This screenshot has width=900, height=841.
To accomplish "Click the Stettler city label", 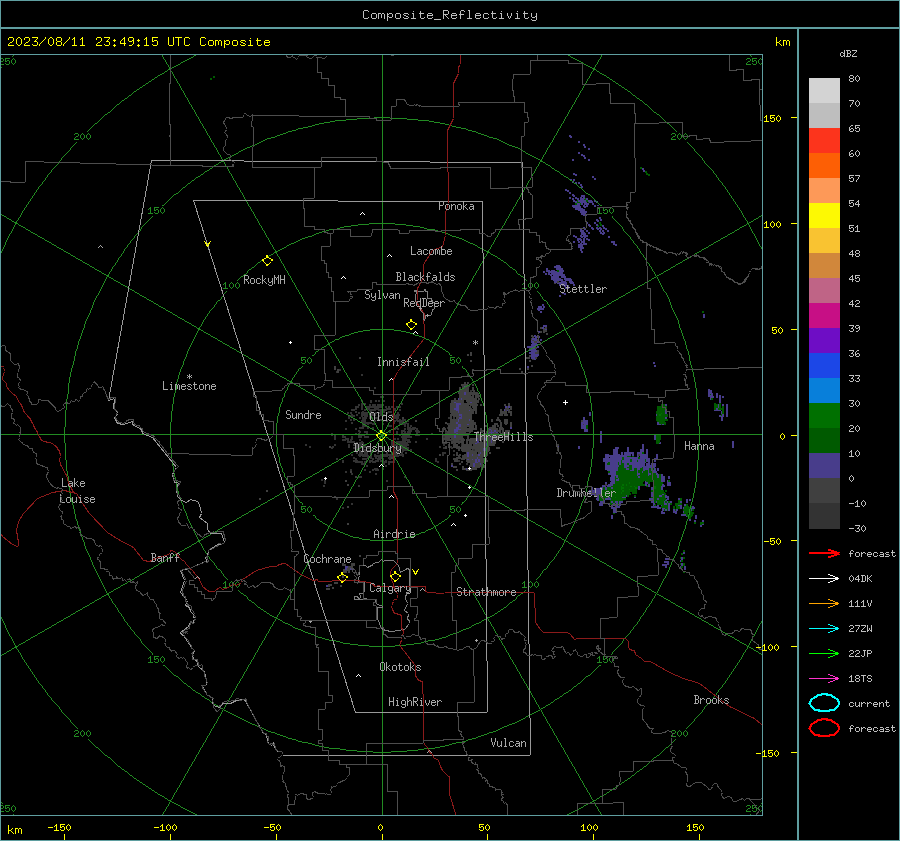I will pyautogui.click(x=583, y=289).
